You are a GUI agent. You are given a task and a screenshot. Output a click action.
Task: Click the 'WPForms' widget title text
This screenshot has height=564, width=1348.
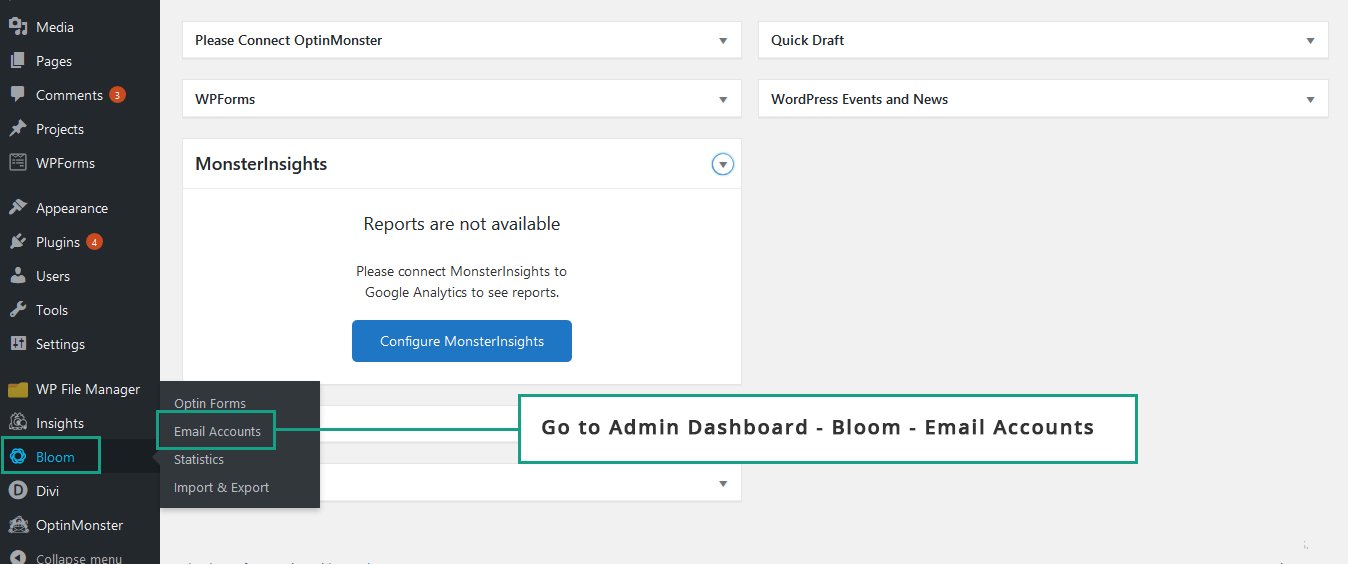point(225,100)
